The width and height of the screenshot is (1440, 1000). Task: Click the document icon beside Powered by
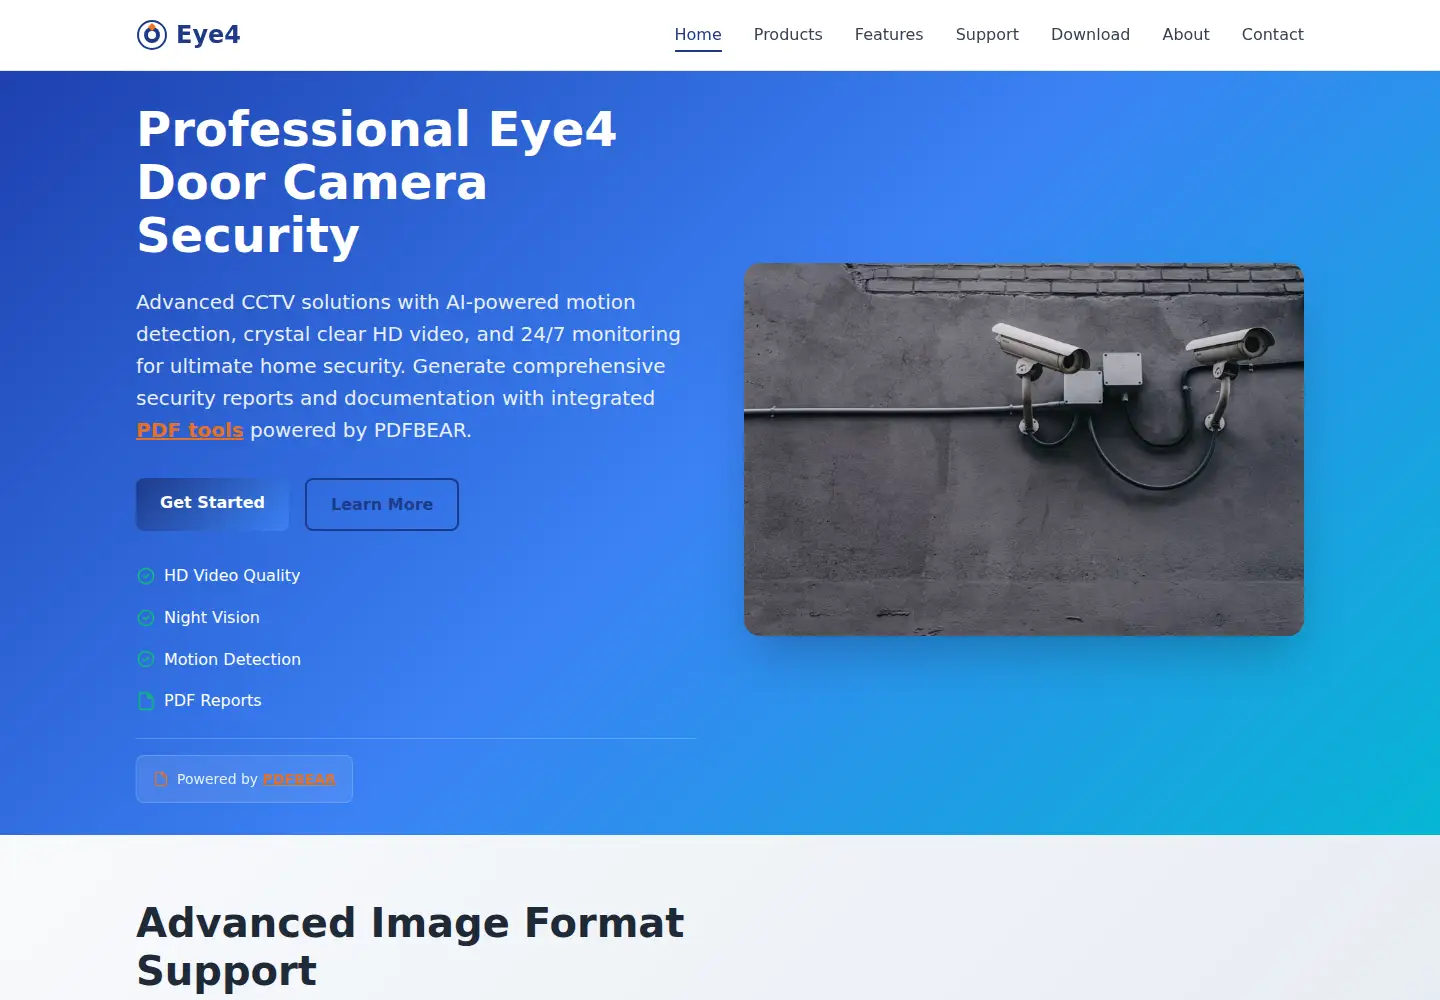pos(161,779)
